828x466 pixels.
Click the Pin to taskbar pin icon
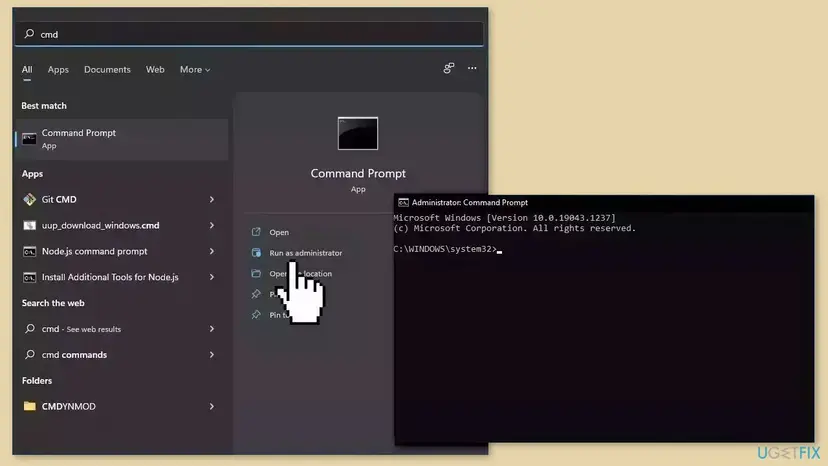pyautogui.click(x=256, y=314)
